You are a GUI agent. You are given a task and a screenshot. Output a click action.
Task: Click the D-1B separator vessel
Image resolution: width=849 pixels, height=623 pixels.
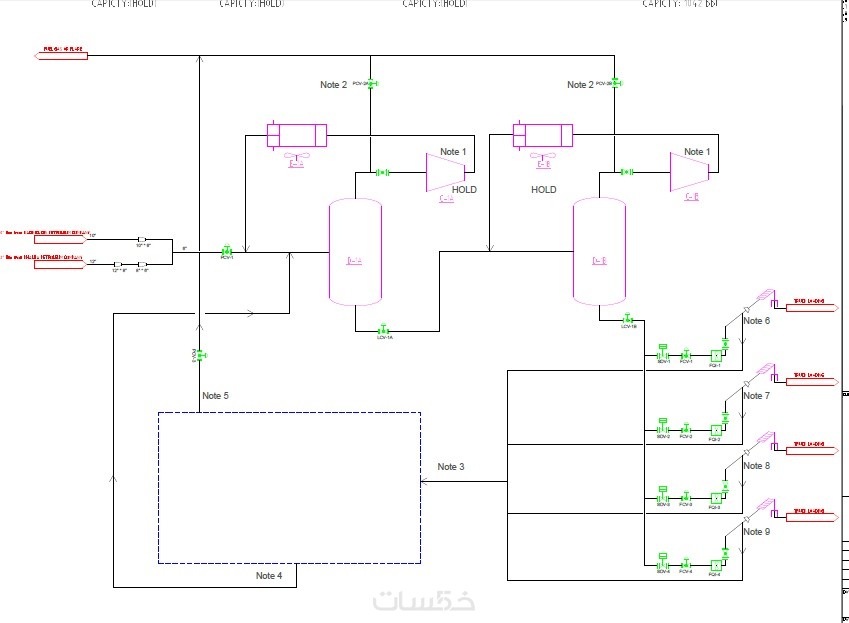(x=599, y=252)
